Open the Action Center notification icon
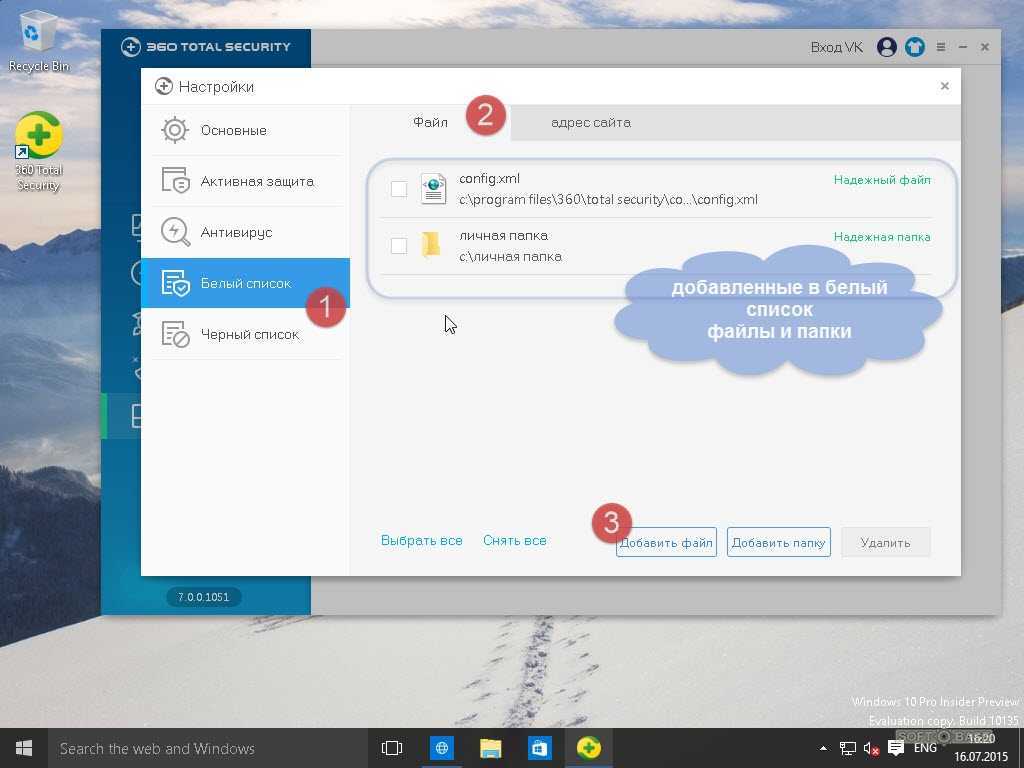This screenshot has width=1024, height=768. tap(896, 748)
